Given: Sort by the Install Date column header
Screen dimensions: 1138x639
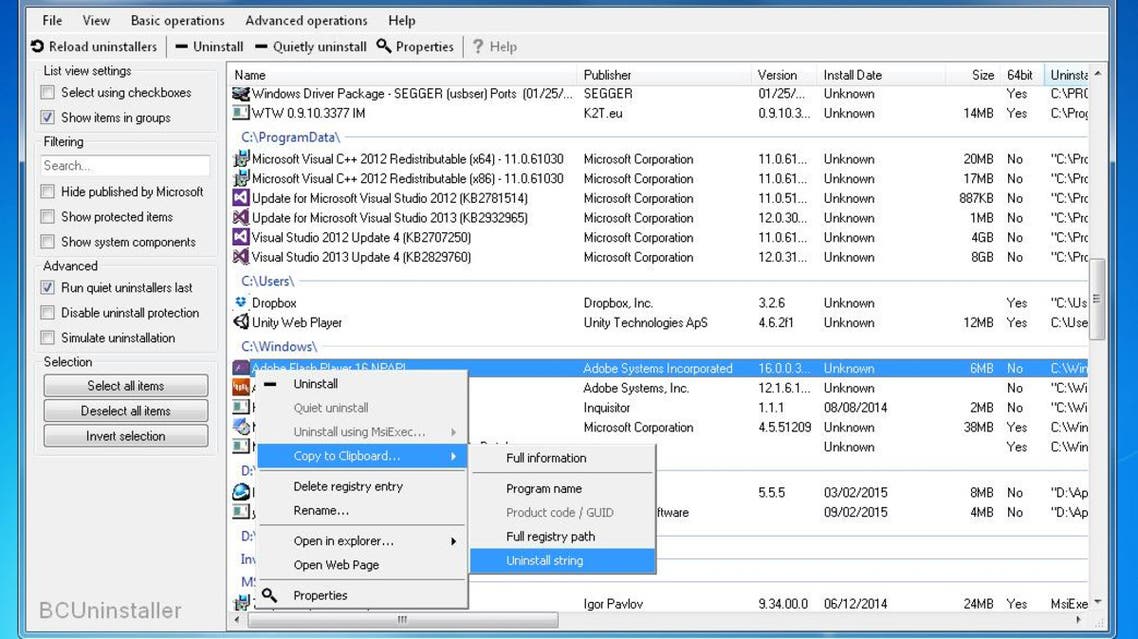Looking at the screenshot, I should coord(881,75).
